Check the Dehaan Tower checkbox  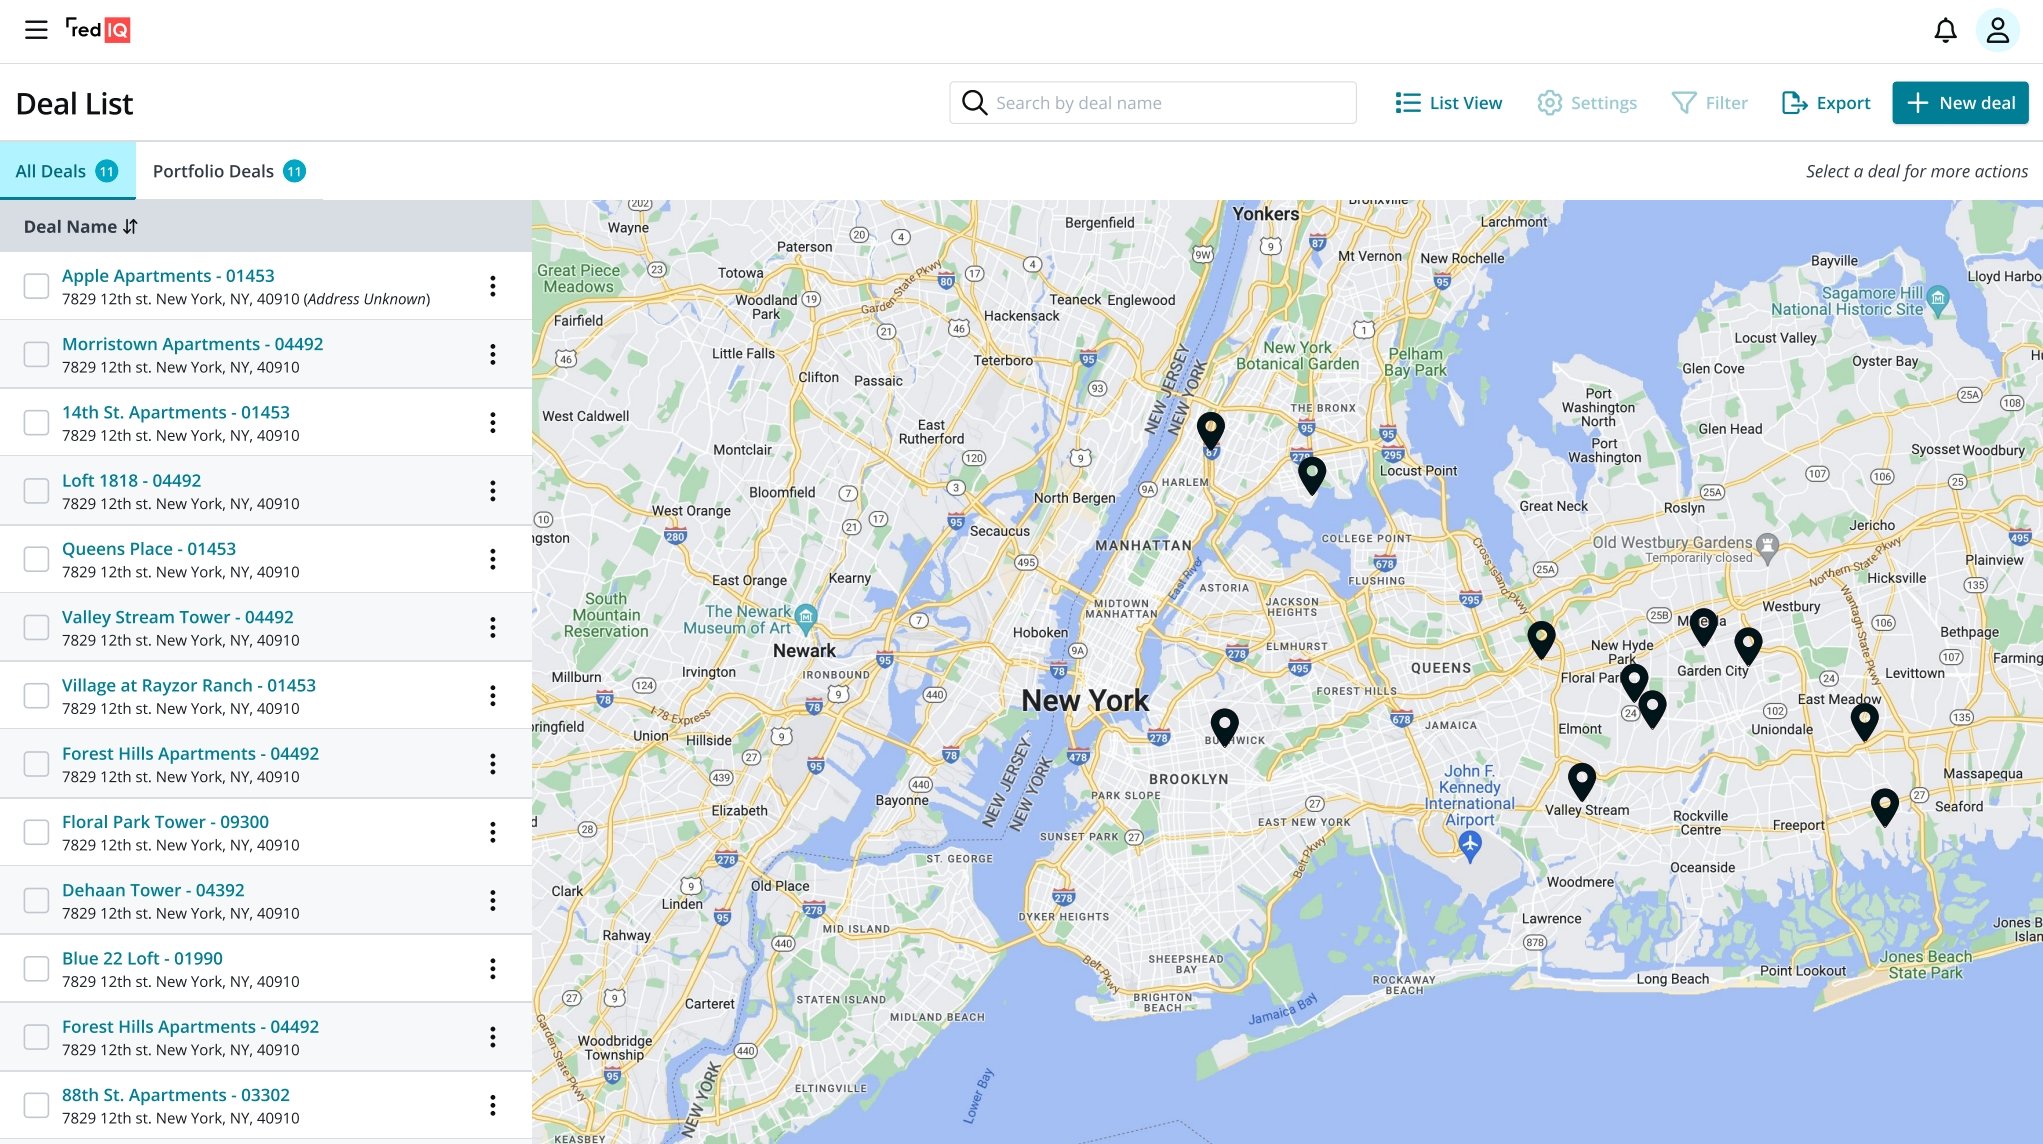(x=37, y=900)
